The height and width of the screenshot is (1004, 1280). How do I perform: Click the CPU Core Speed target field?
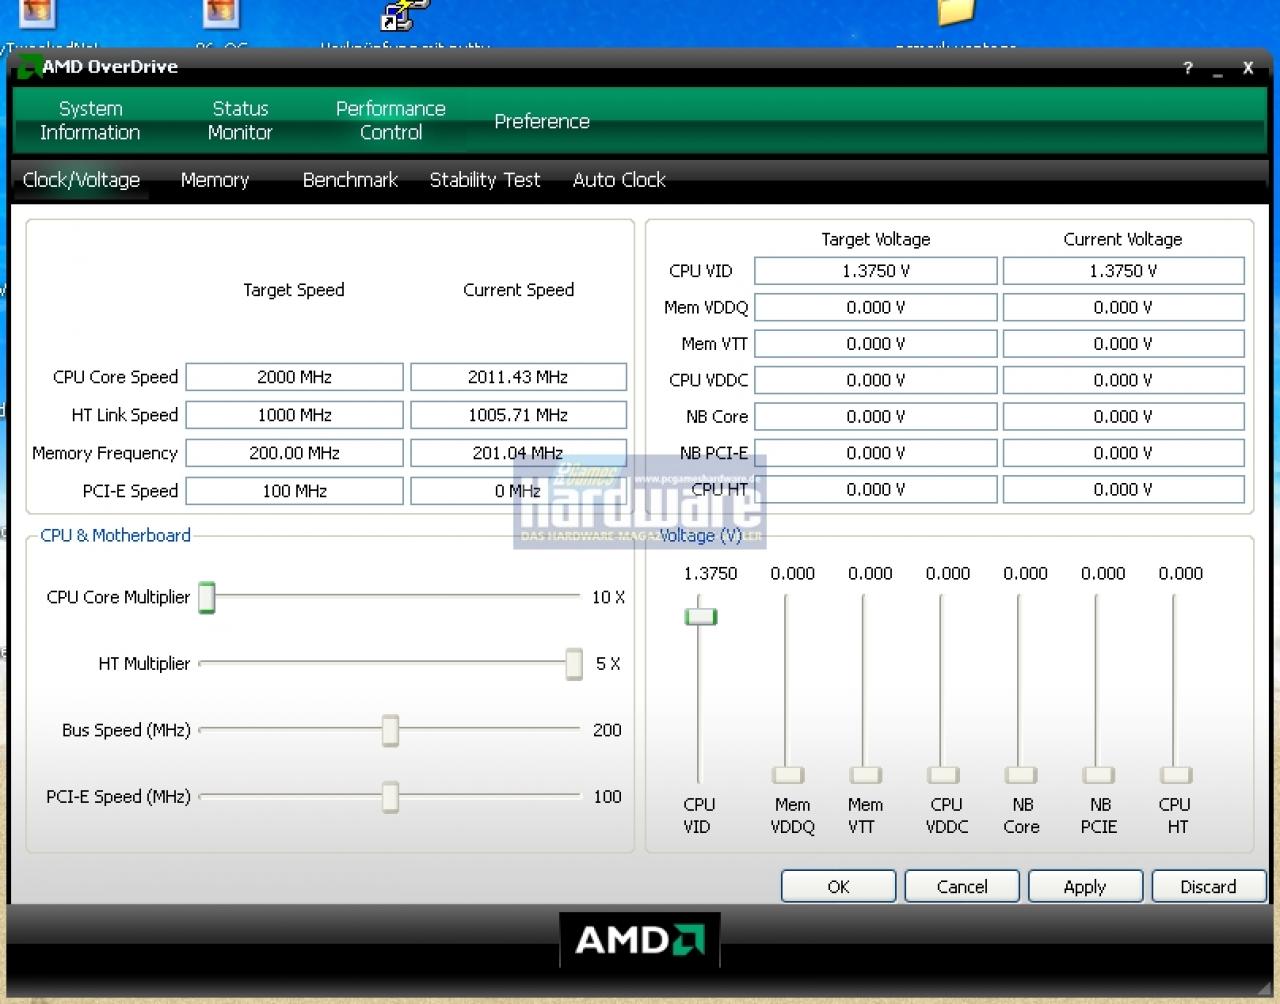[x=295, y=377]
